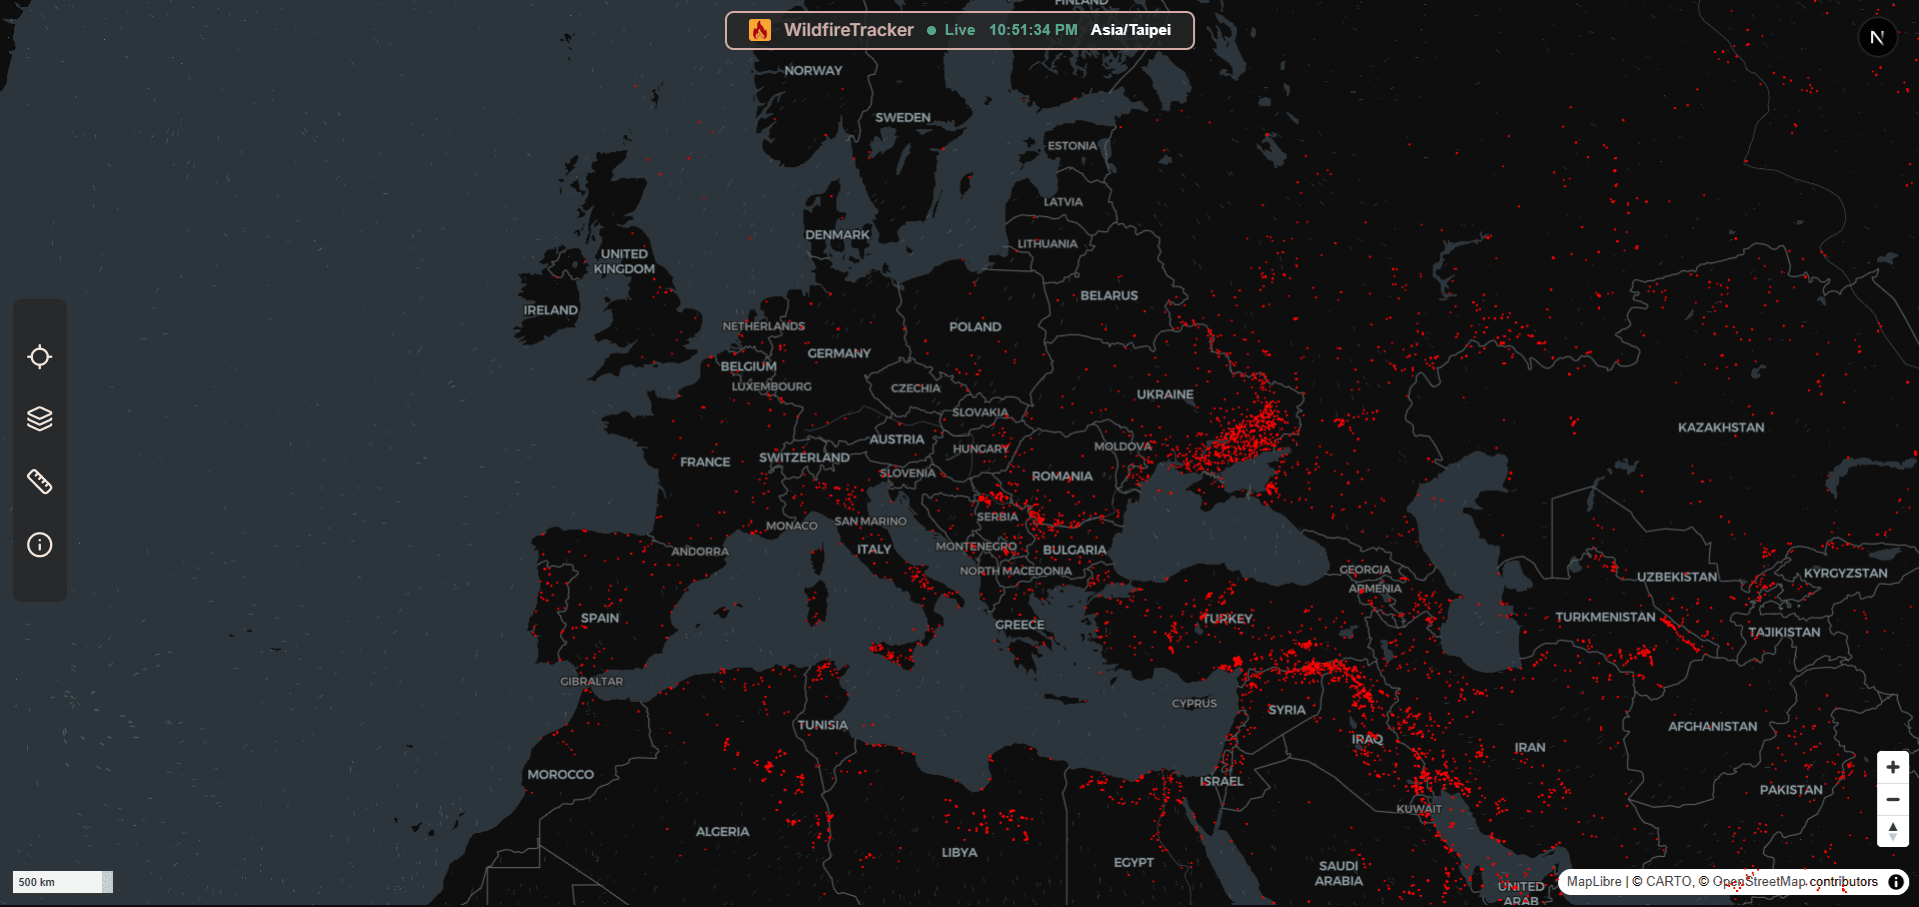The image size is (1919, 907).
Task: Click the POLAND country label
Action: pyautogui.click(x=975, y=327)
